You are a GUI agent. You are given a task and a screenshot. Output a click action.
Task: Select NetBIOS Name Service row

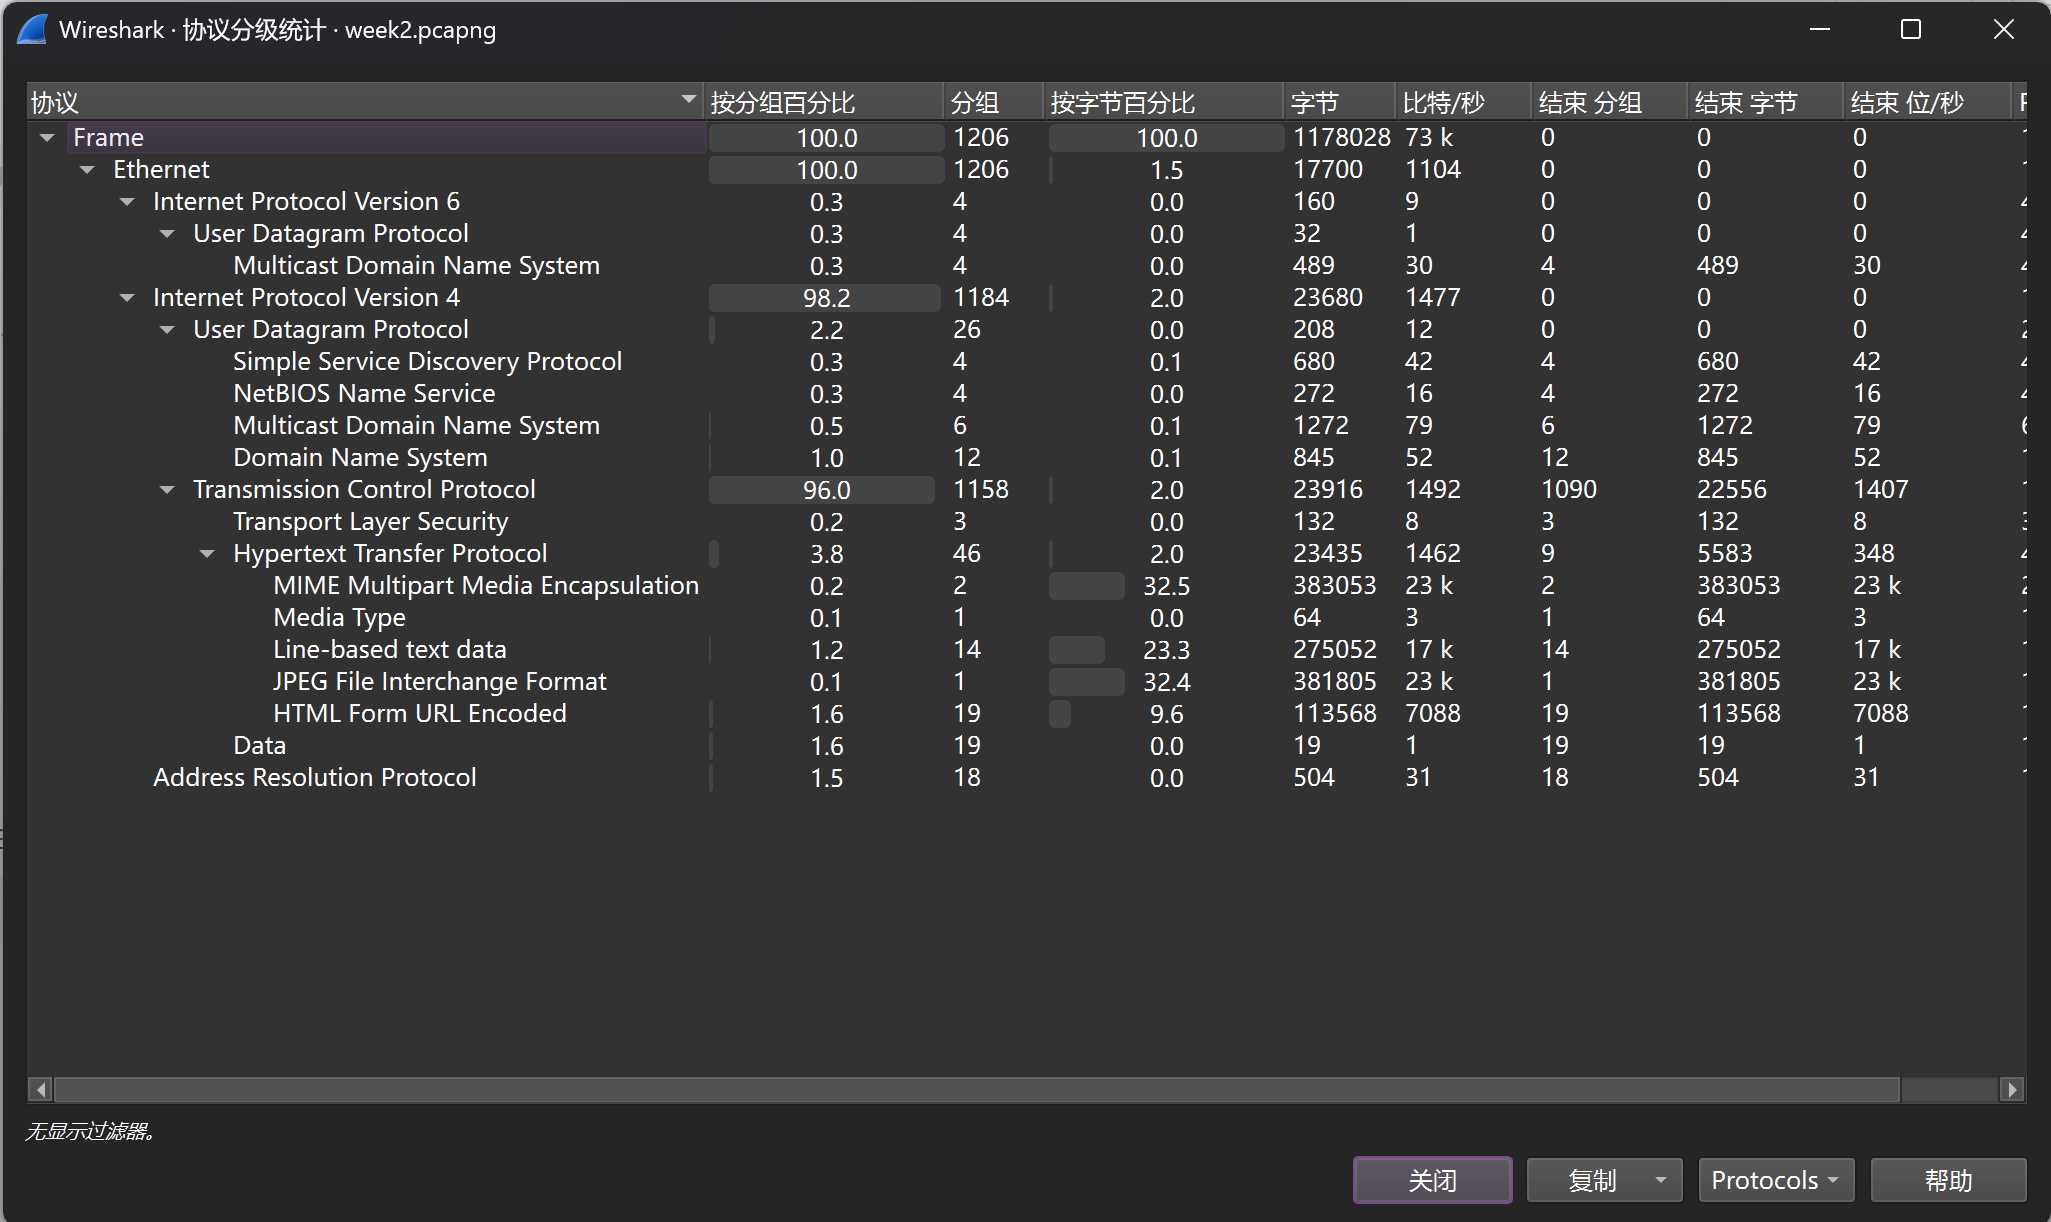[x=1026, y=394]
